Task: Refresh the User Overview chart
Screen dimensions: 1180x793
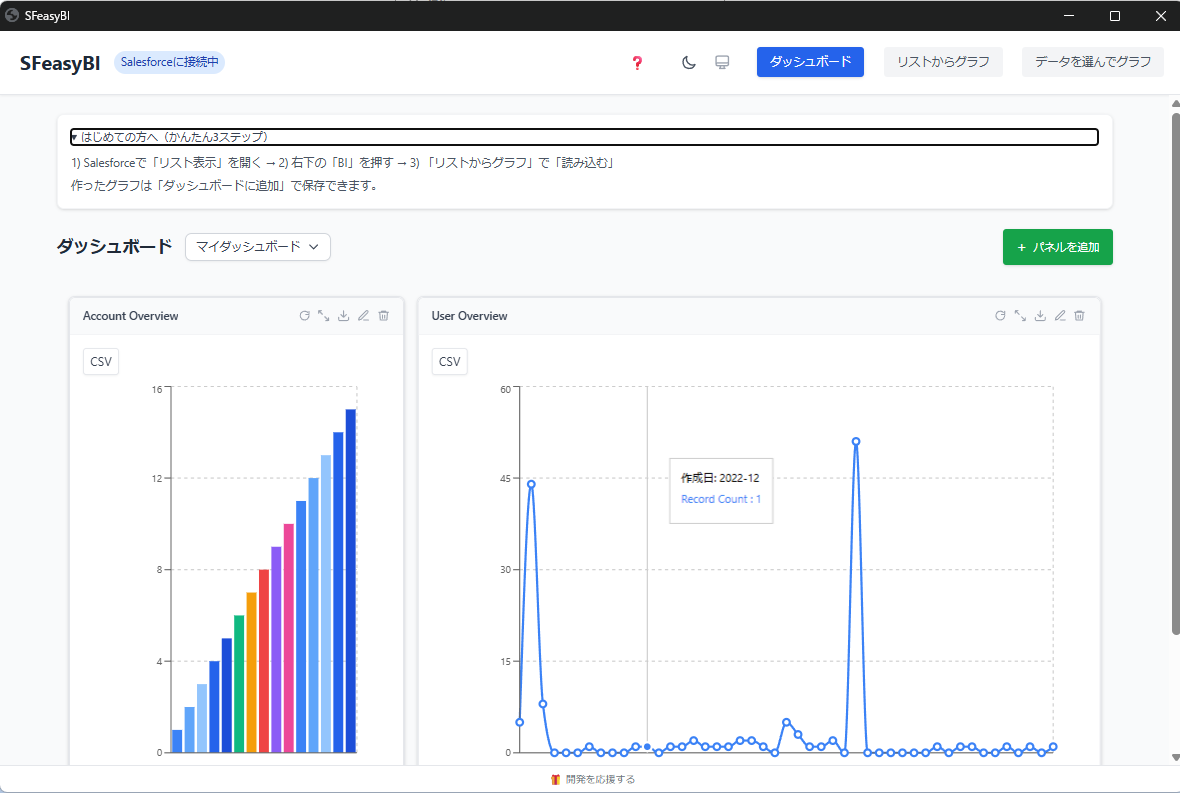Action: point(1000,315)
